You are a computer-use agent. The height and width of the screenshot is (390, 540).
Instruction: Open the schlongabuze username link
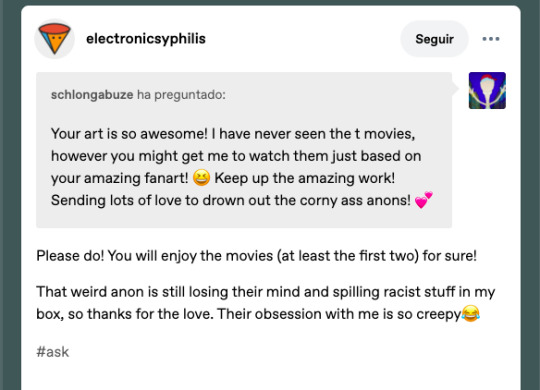tap(92, 94)
